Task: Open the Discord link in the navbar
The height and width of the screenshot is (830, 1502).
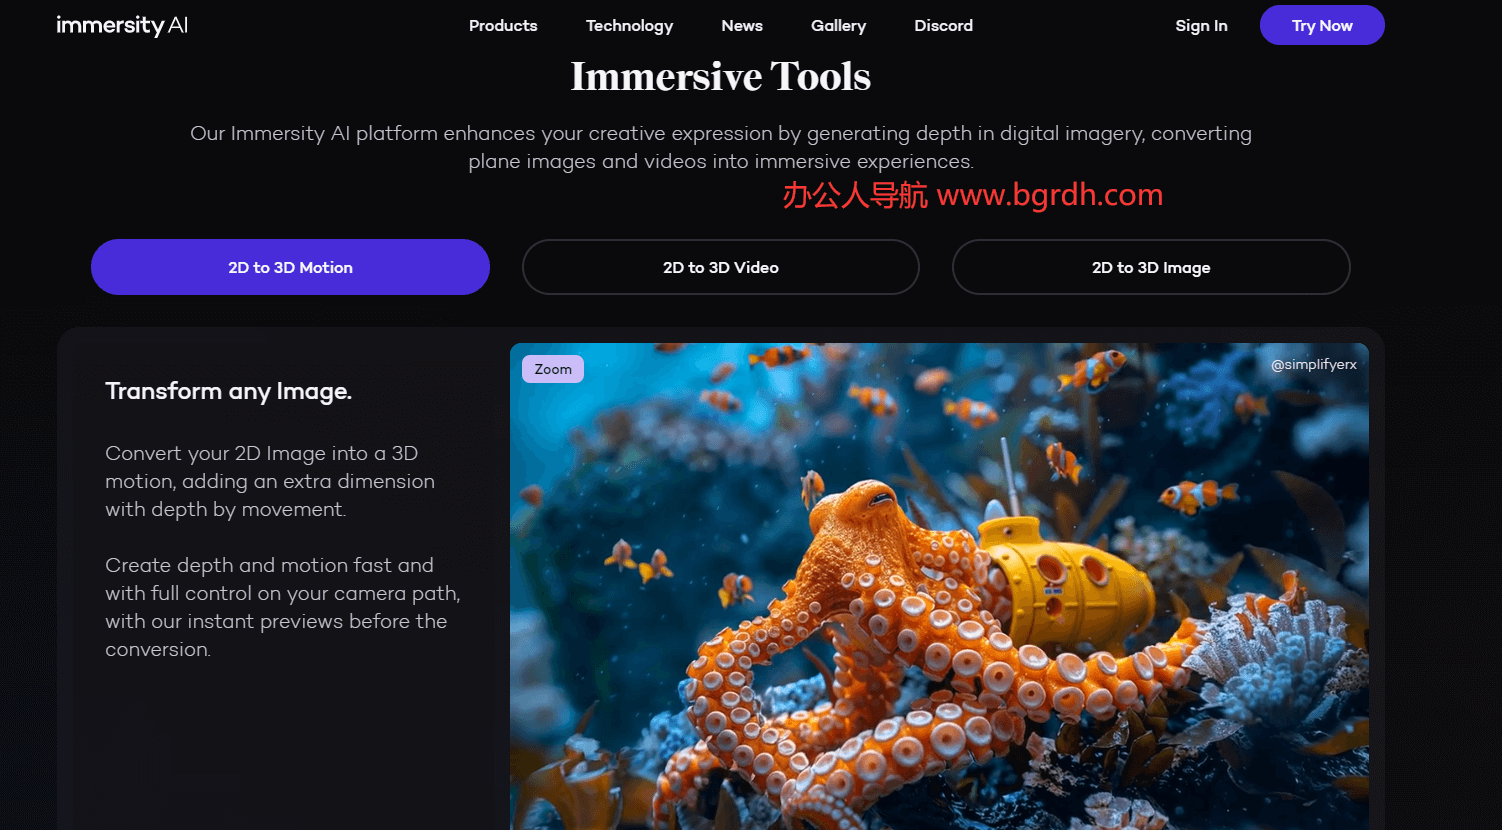Action: coord(943,26)
